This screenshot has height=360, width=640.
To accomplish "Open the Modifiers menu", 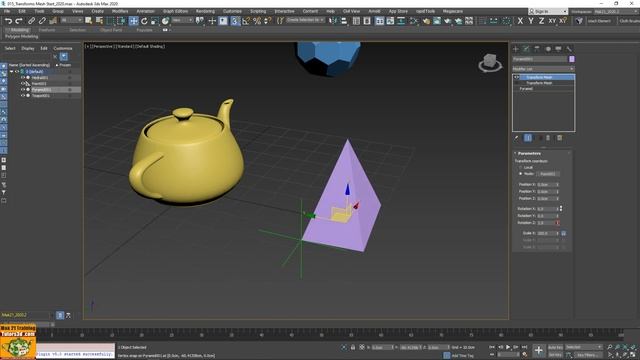I will [x=120, y=11].
